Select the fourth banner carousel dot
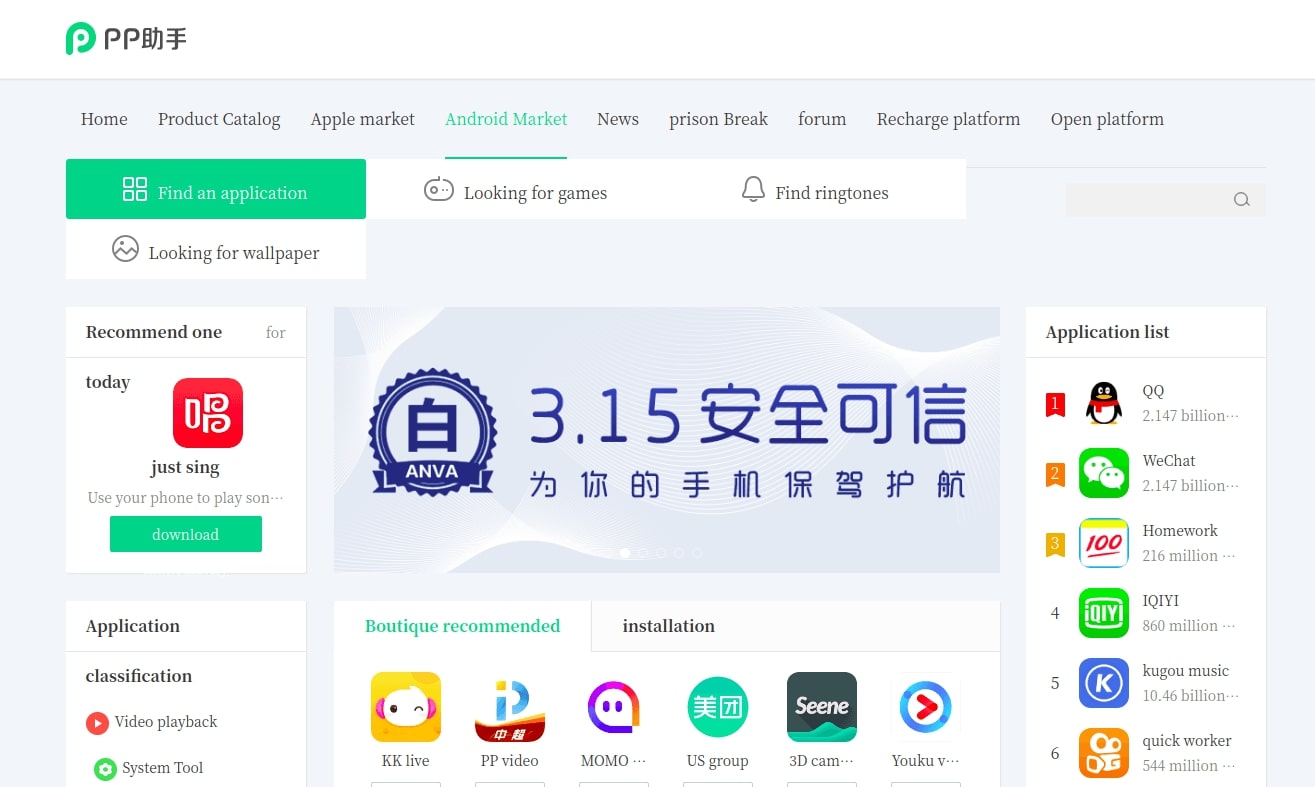Viewport: 1315px width, 787px height. [x=679, y=553]
